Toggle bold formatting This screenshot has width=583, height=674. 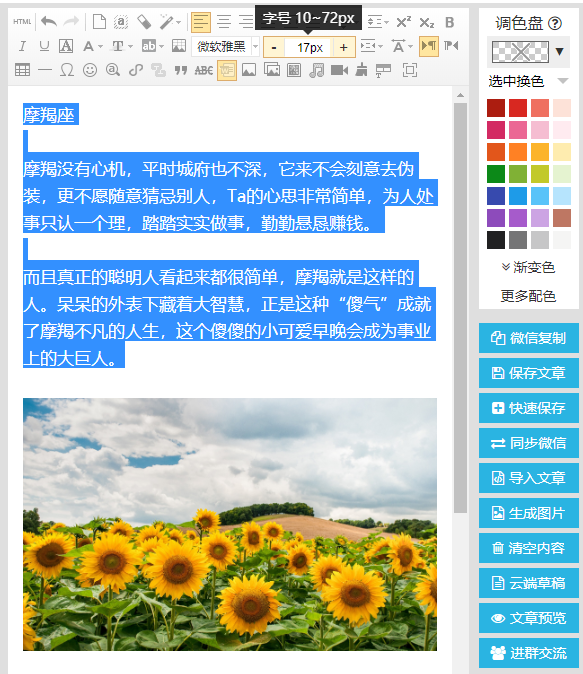tap(450, 22)
